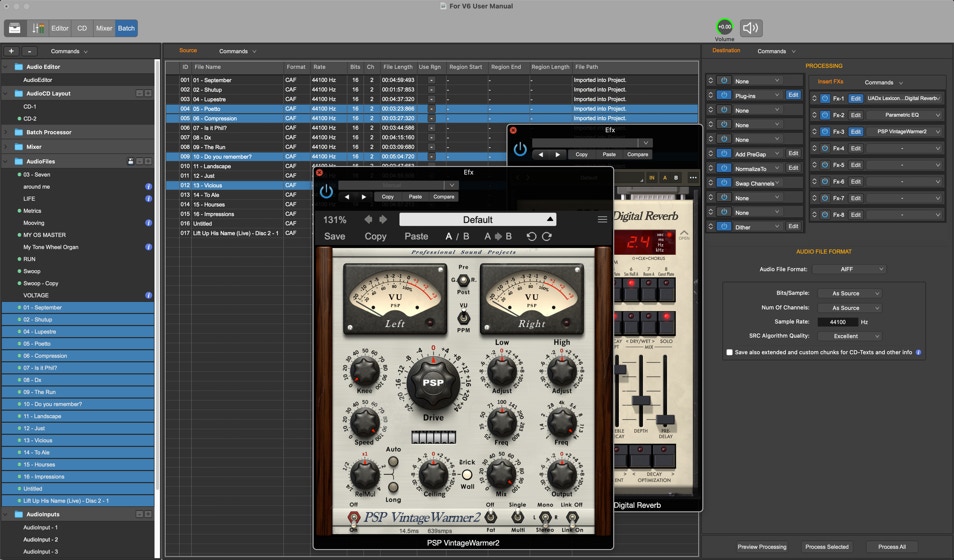Toggle the power button for Fx-3
Screen dimensions: 954x560
tap(825, 132)
